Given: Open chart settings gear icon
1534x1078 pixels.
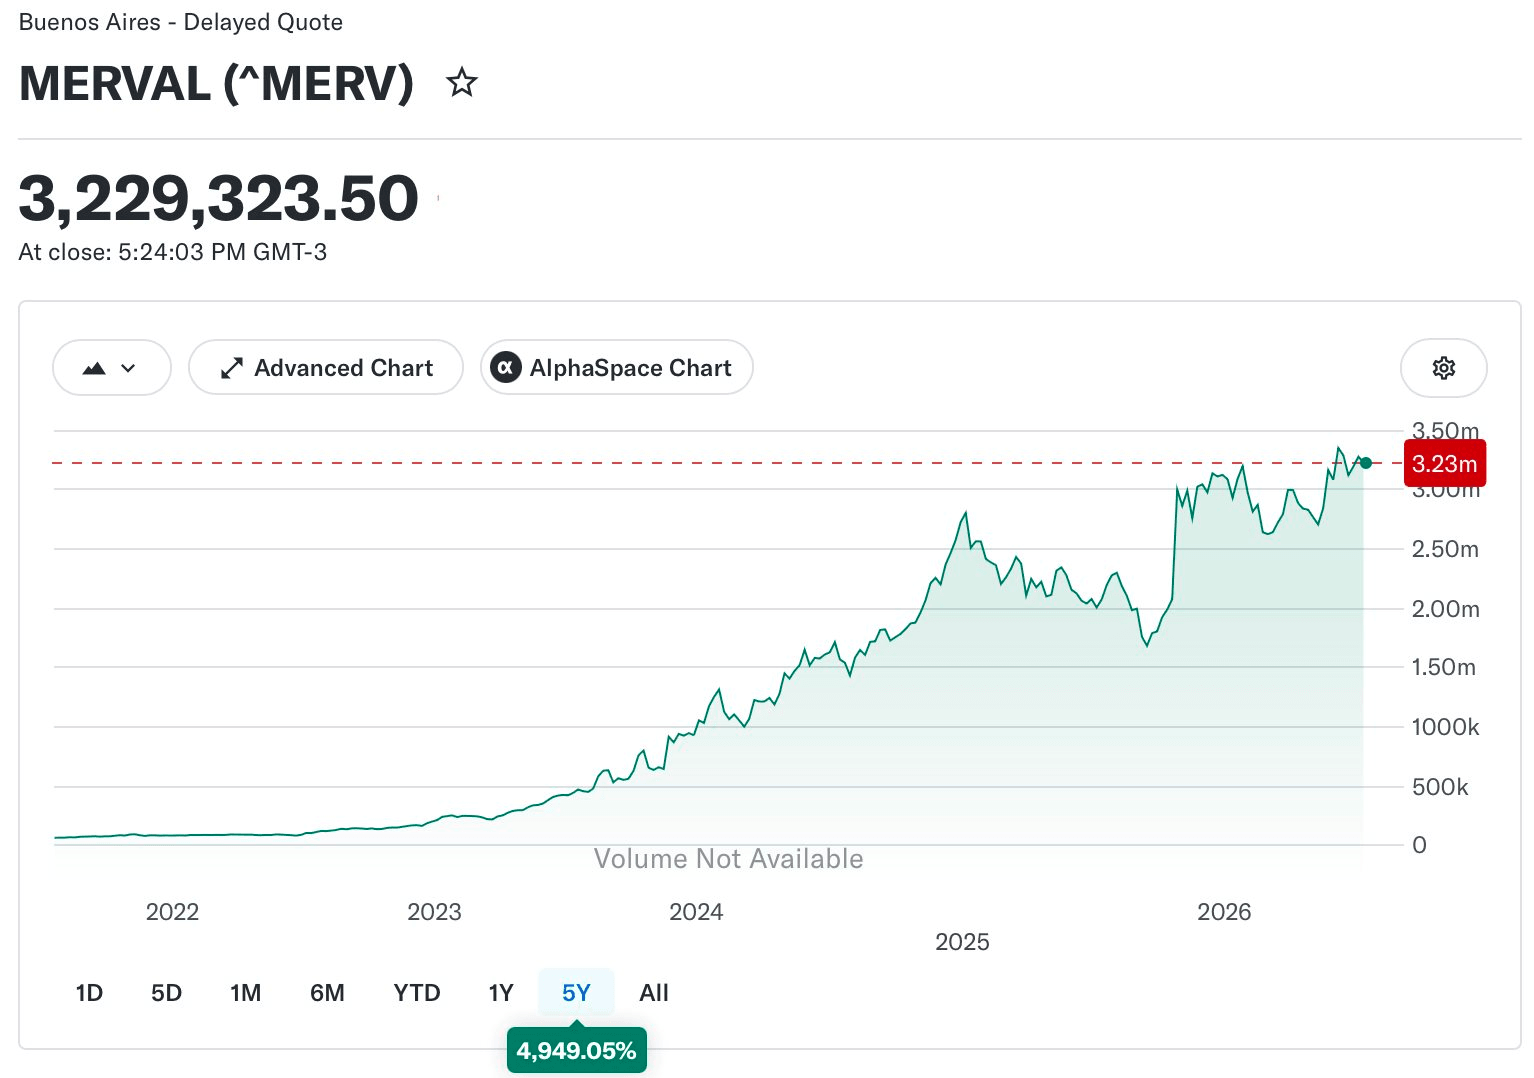Looking at the screenshot, I should click(1443, 368).
